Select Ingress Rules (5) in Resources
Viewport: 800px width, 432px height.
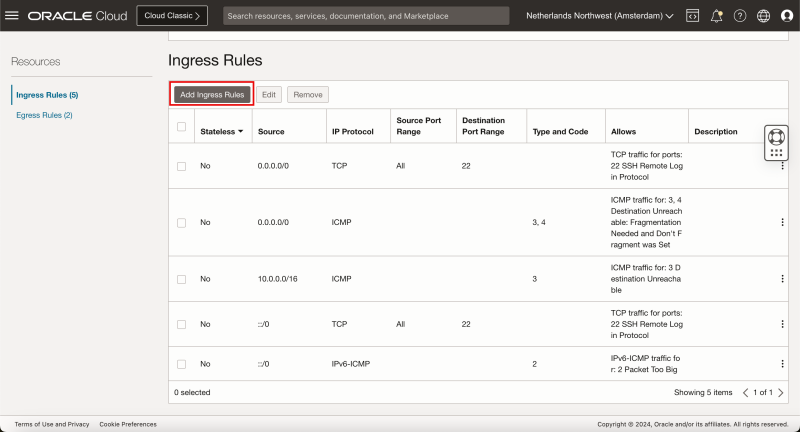click(x=47, y=95)
